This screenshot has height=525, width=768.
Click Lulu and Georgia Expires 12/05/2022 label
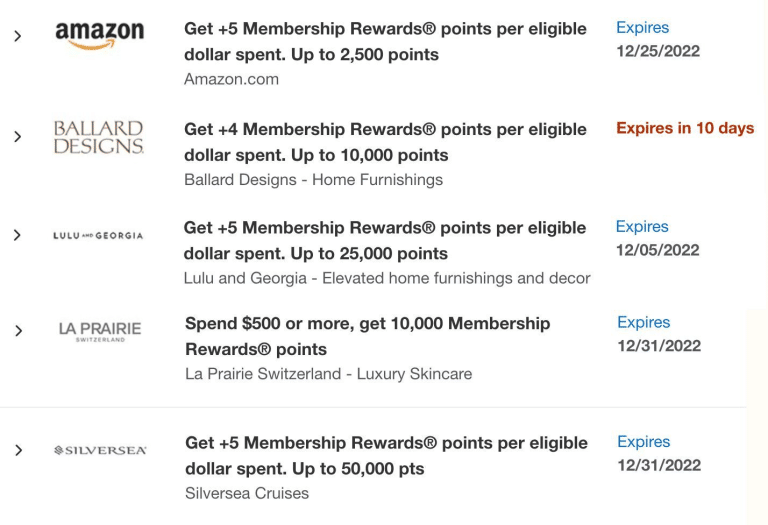(657, 238)
